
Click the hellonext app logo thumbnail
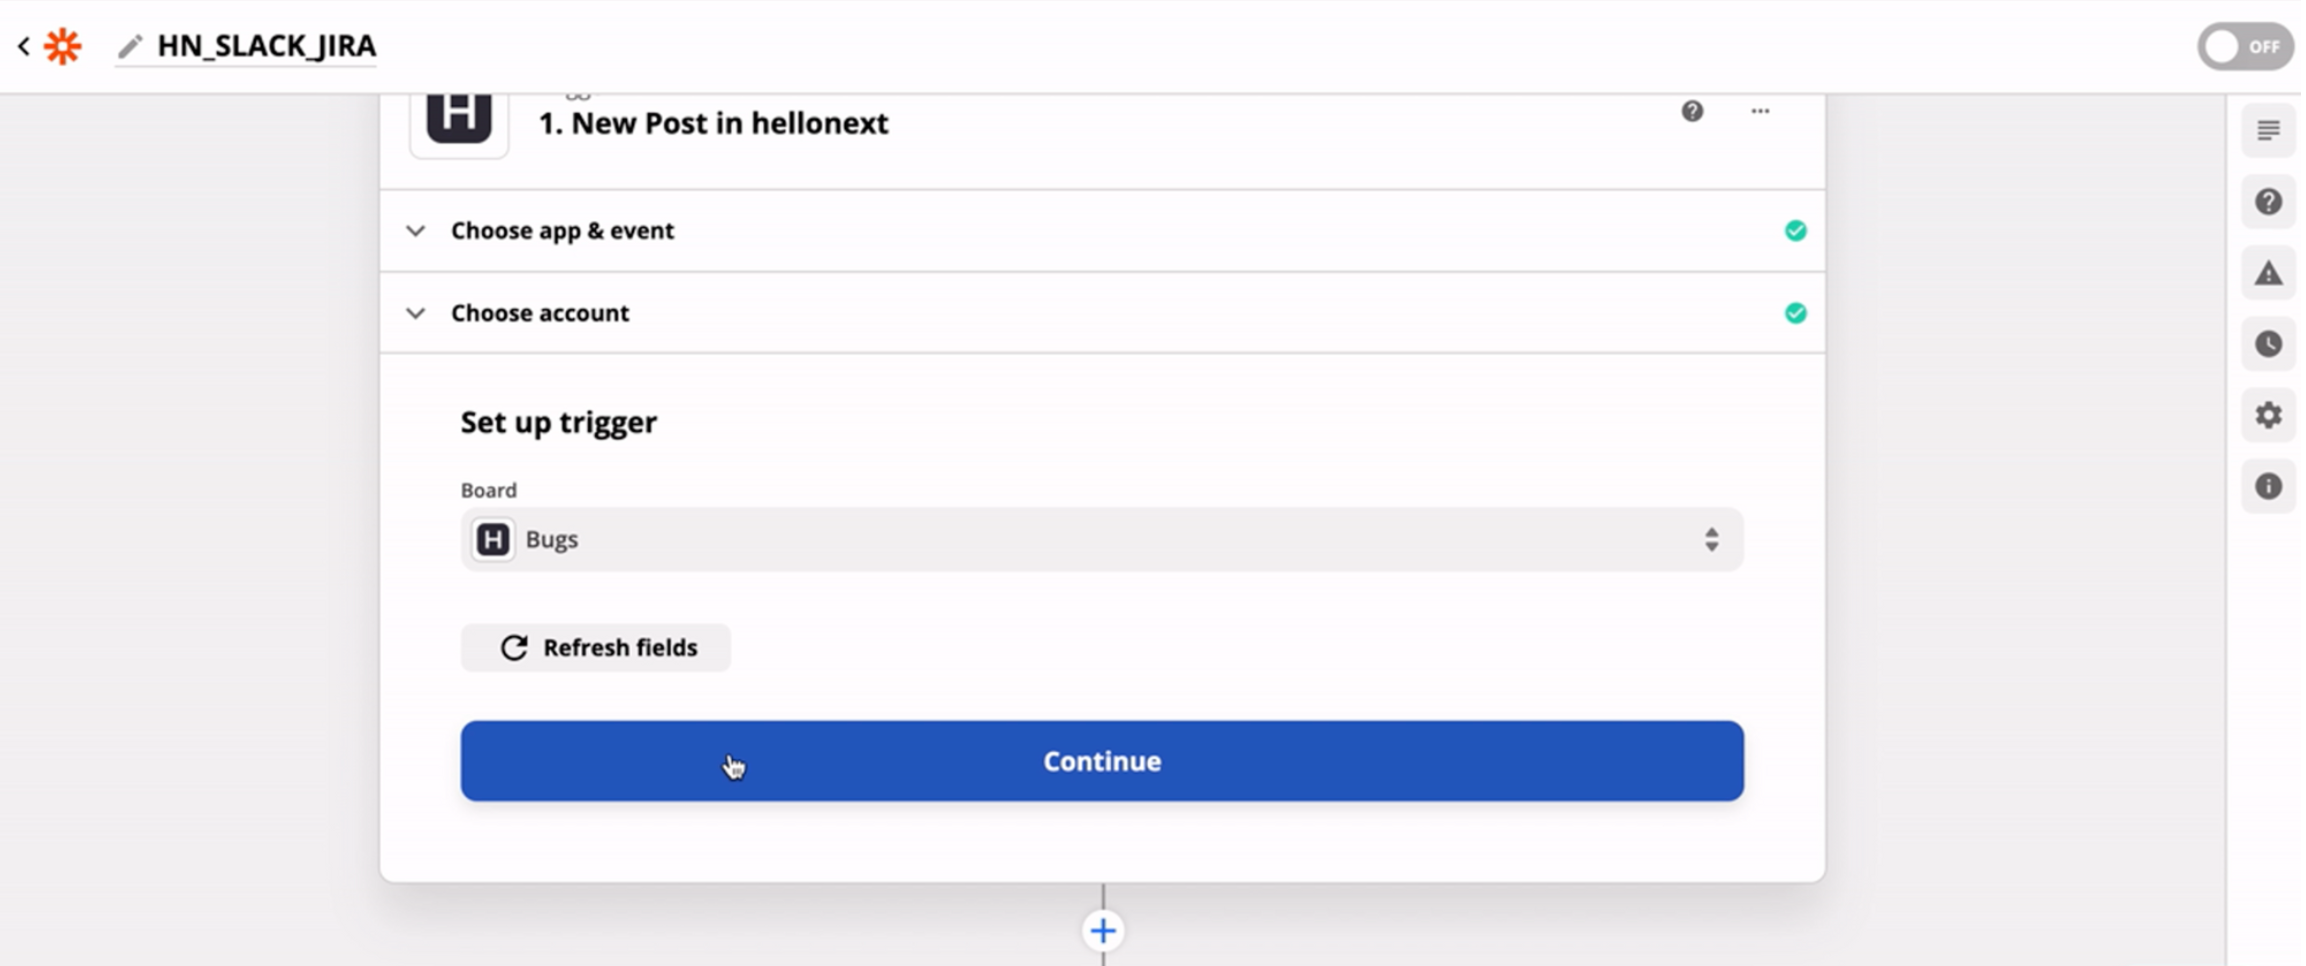tap(459, 119)
